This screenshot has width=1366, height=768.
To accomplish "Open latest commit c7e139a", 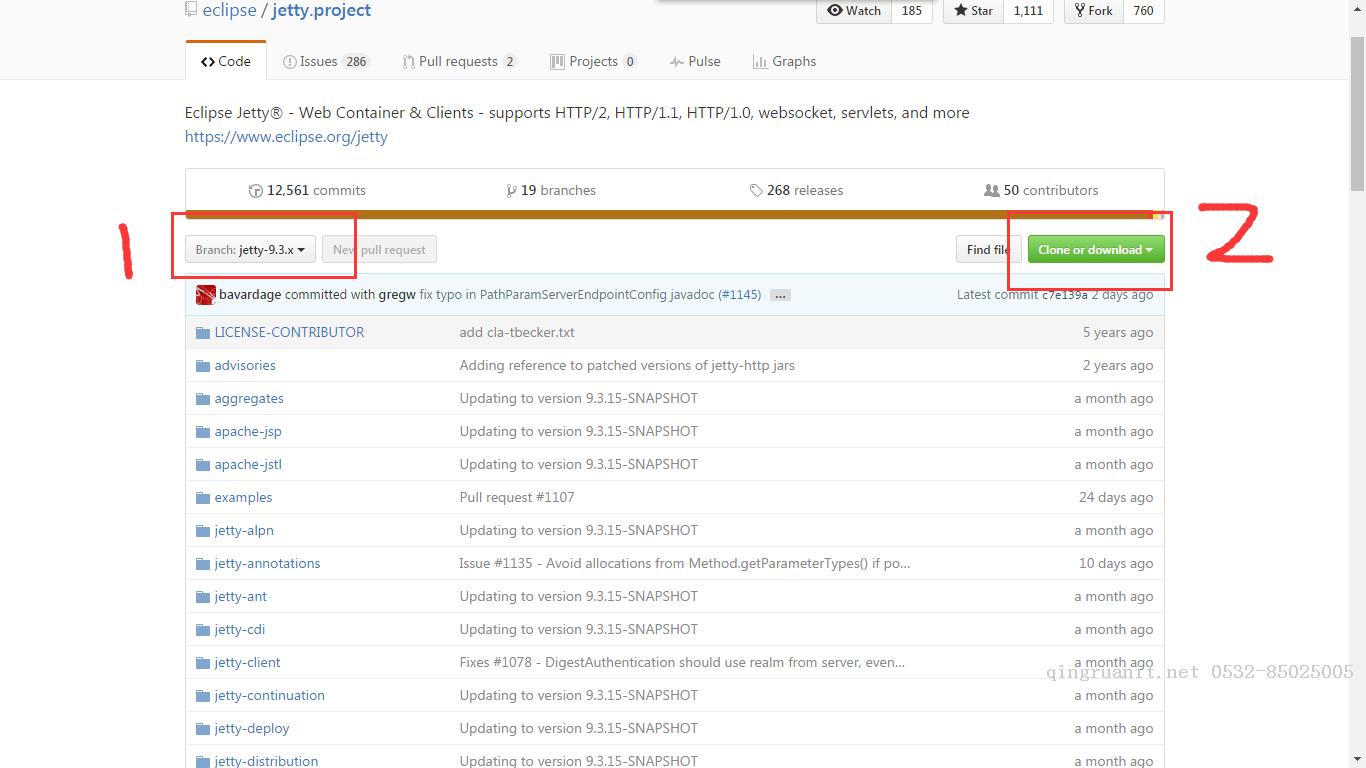I will click(x=1065, y=295).
